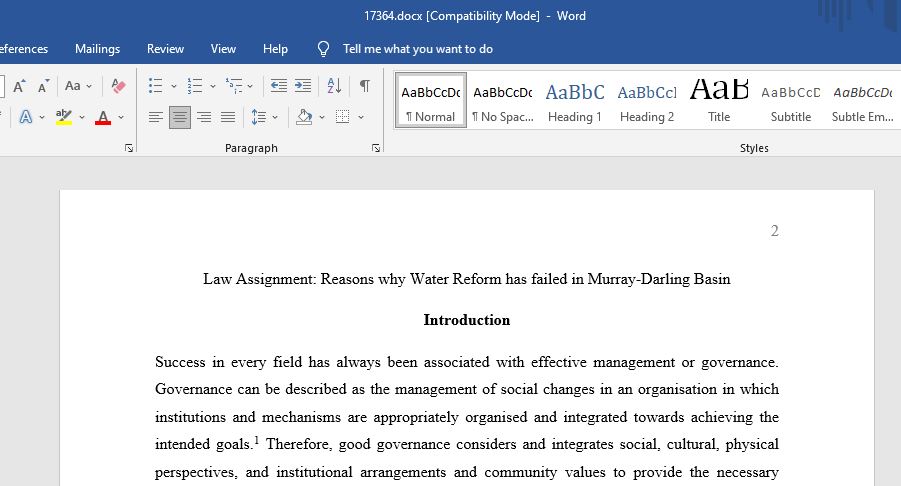
Task: Click Tell me what you want to do
Action: click(x=418, y=49)
